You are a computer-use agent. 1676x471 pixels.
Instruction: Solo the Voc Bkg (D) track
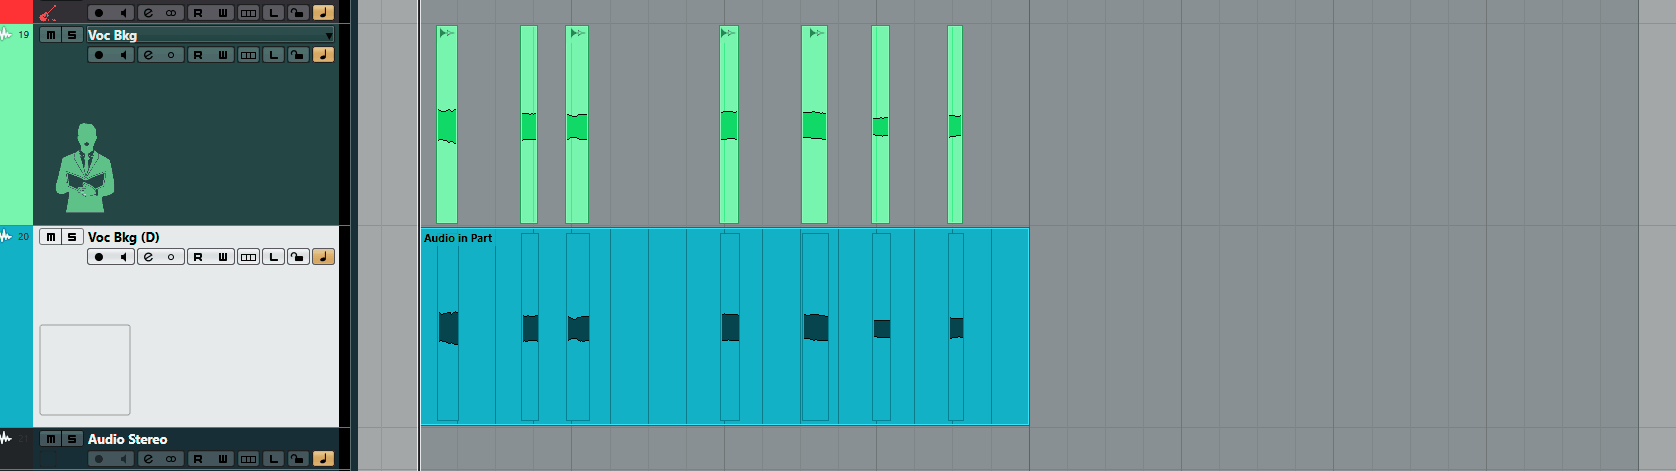point(72,237)
